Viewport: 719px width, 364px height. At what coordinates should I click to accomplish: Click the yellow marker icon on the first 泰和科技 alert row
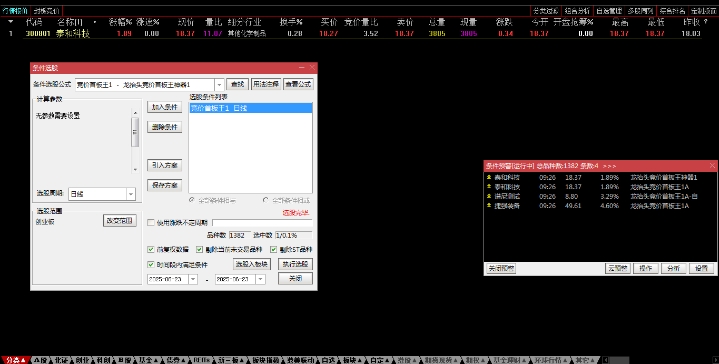489,177
